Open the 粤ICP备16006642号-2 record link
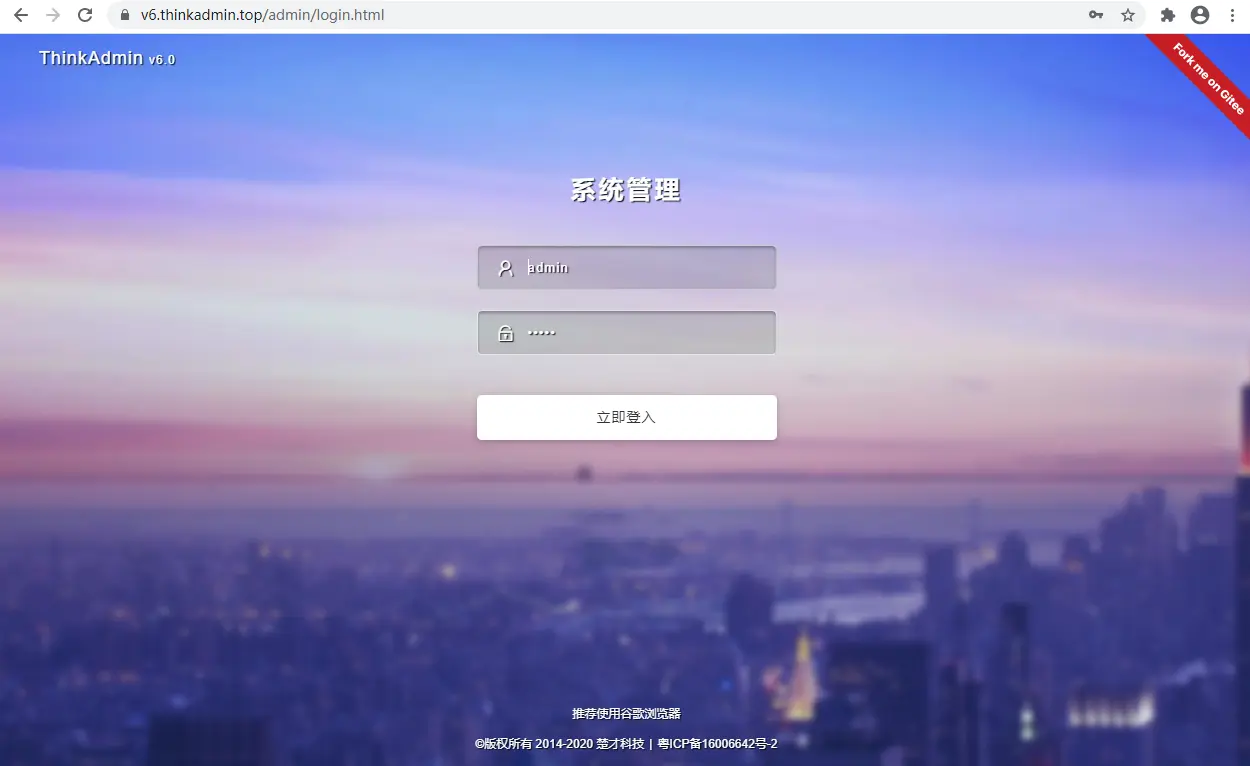 (x=717, y=744)
